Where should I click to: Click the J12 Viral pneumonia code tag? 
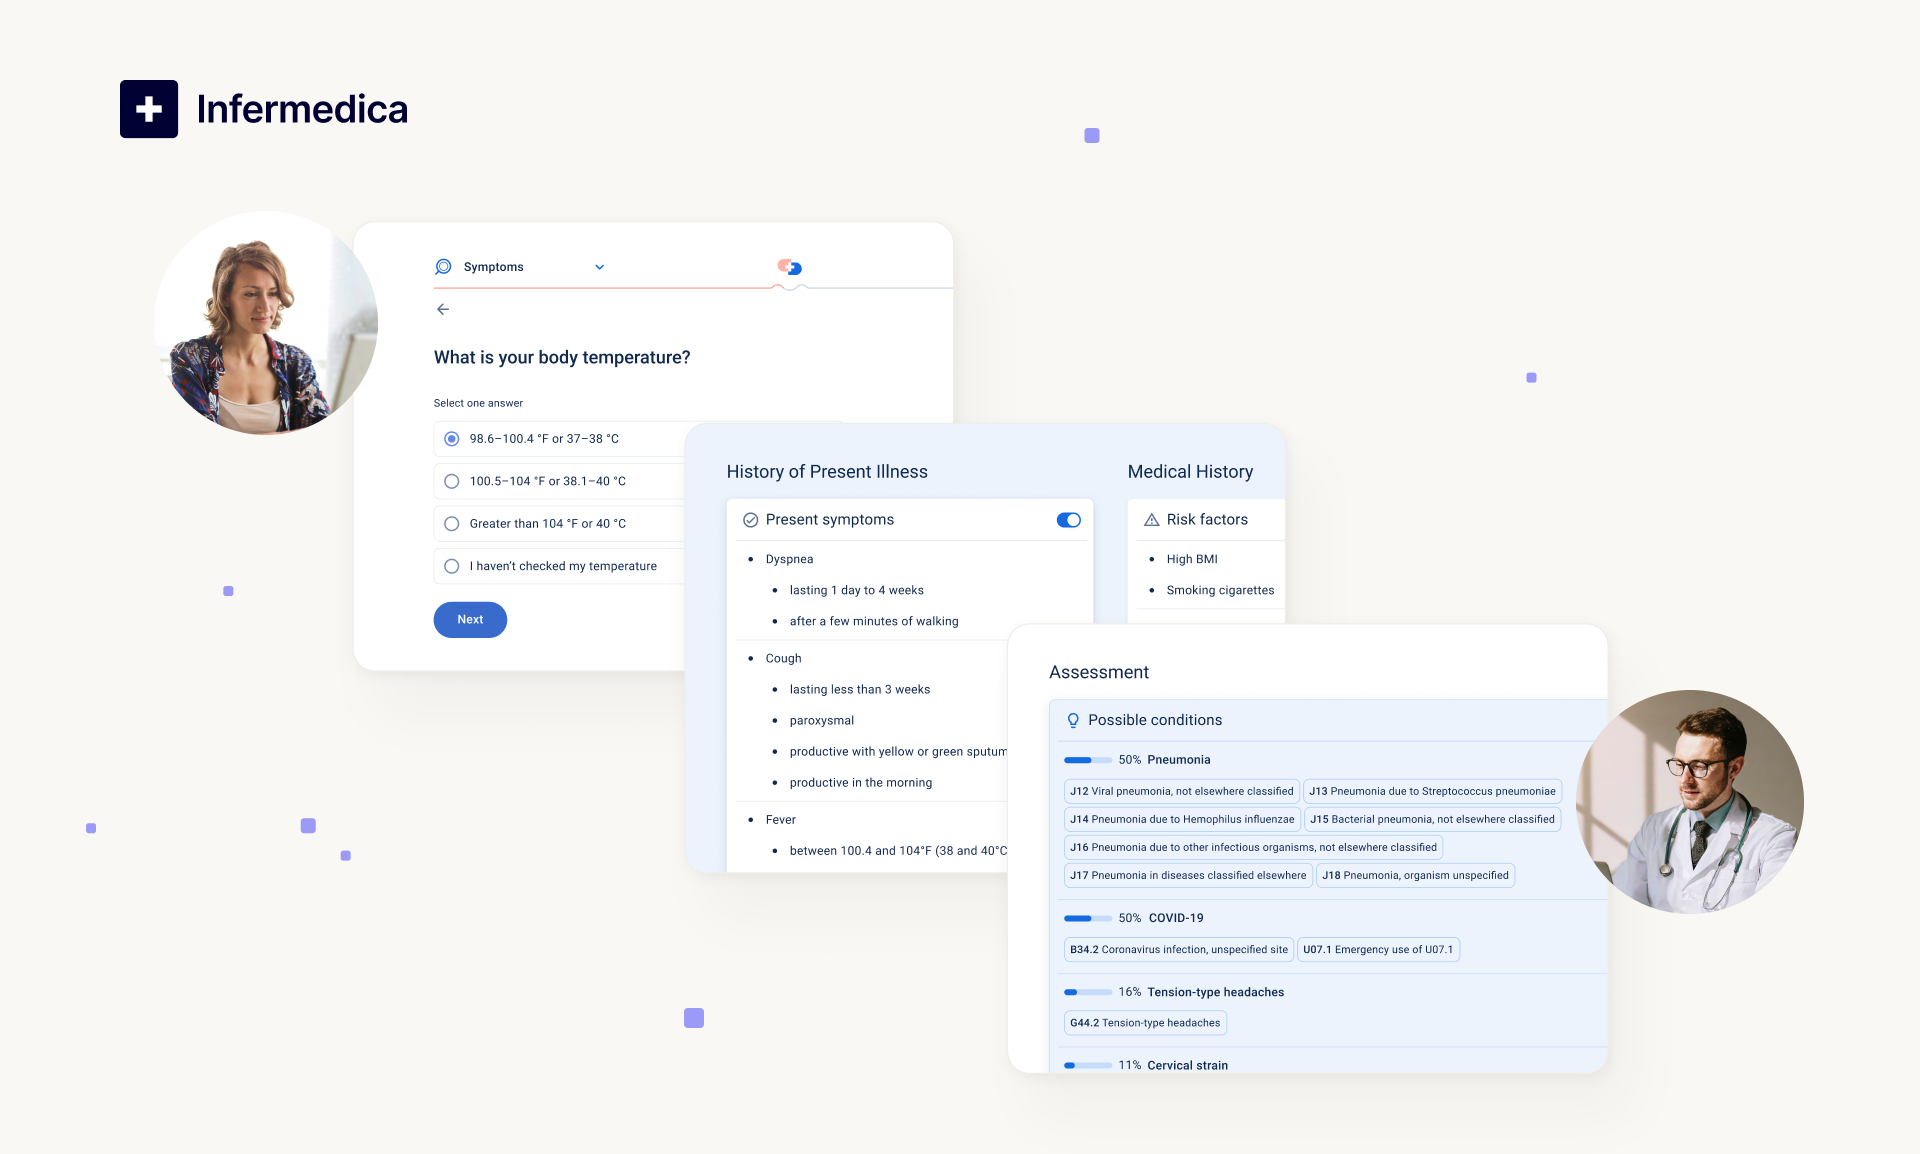click(x=1181, y=791)
